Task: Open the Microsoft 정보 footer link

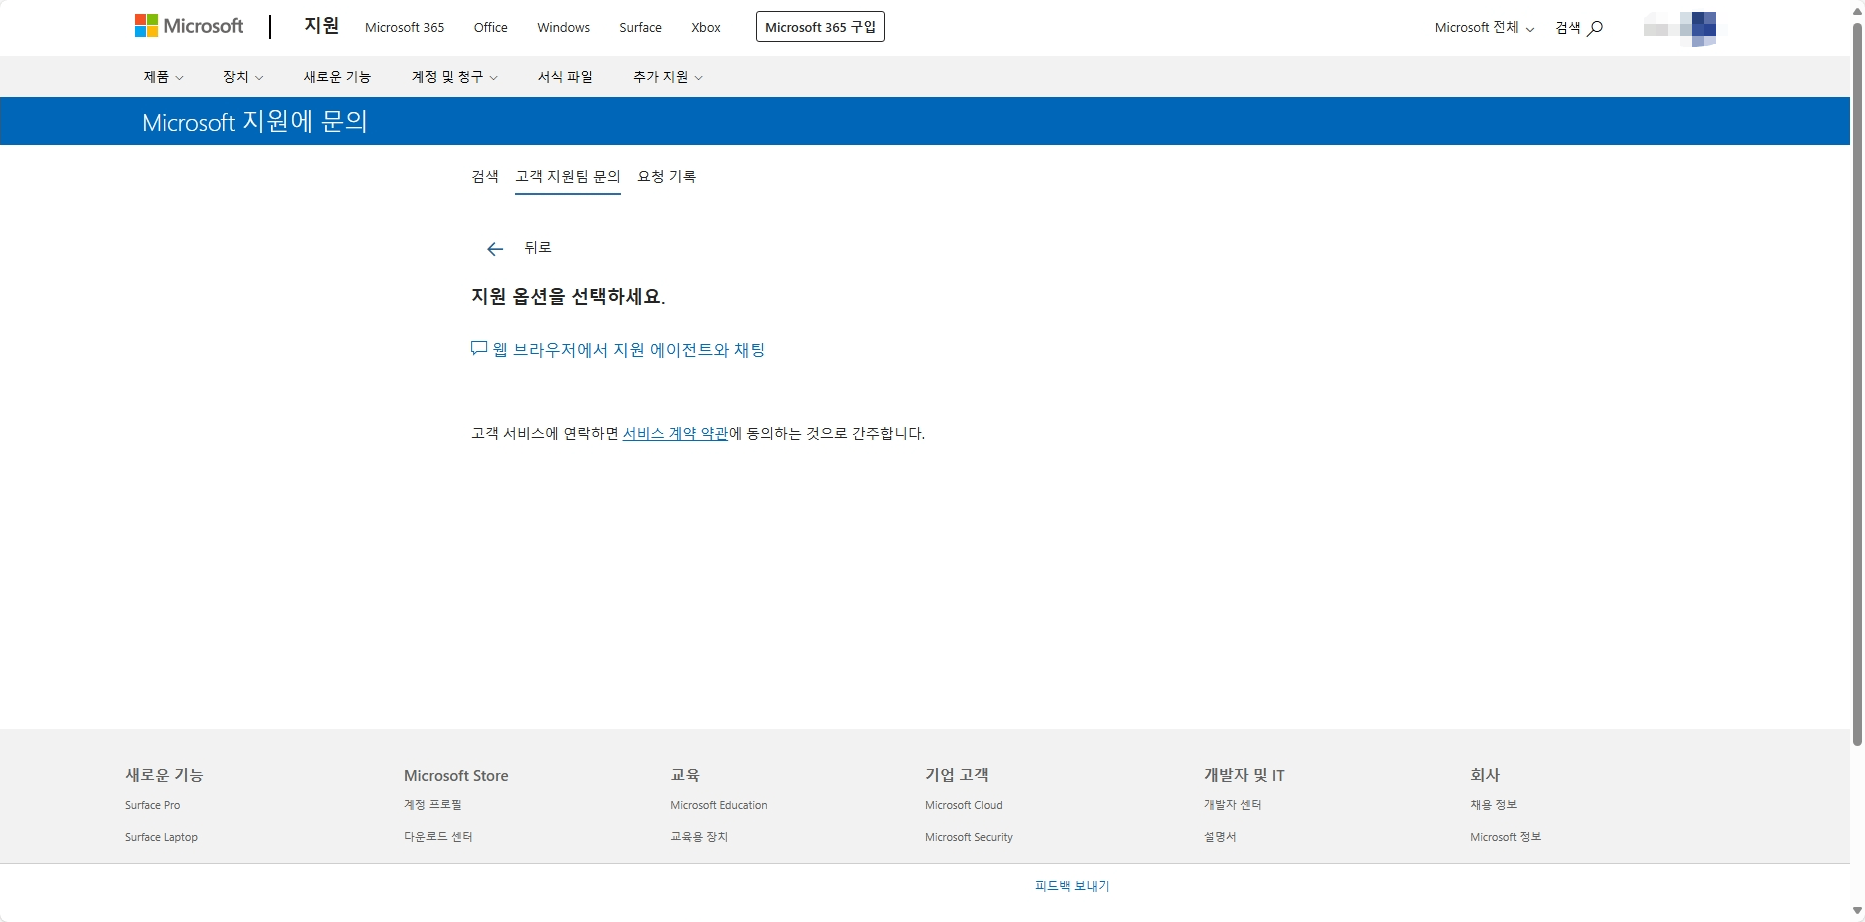Action: click(x=1505, y=837)
